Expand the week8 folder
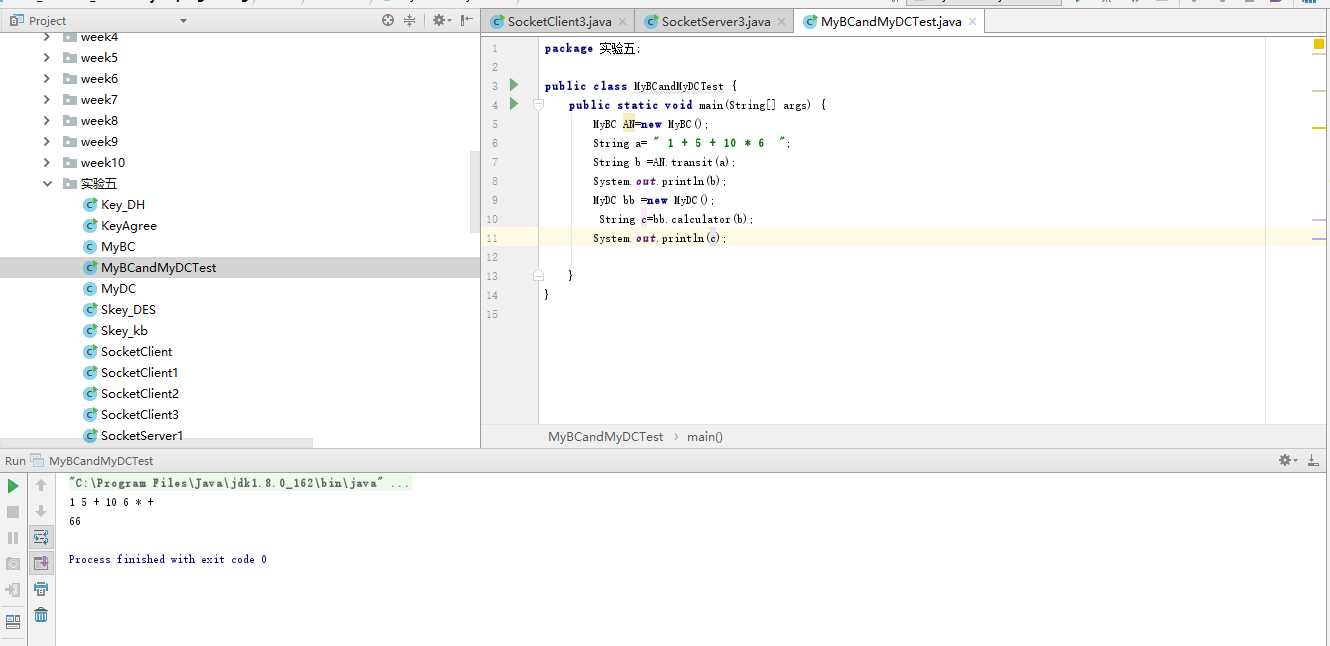Viewport: 1330px width, 646px height. 47,121
